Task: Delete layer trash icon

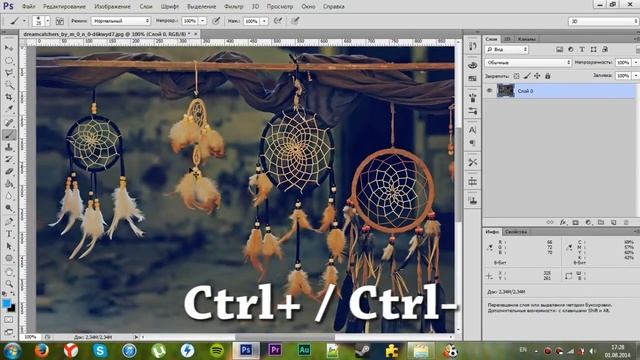Action: [x=626, y=222]
